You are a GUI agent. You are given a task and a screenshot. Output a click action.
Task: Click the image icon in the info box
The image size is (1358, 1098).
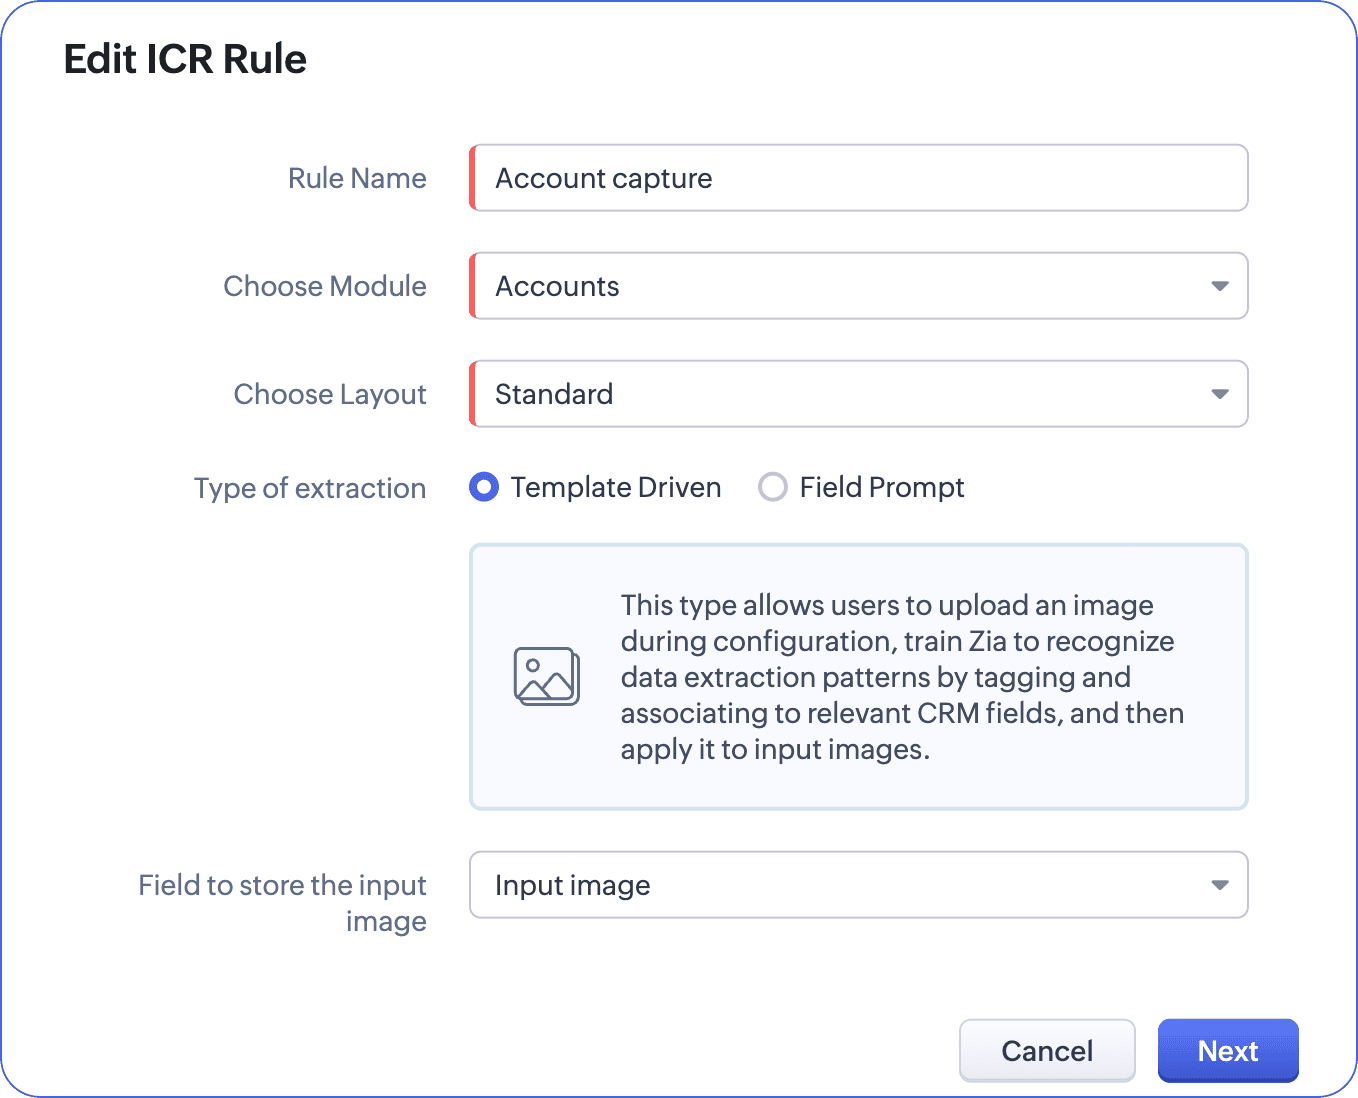[x=546, y=677]
